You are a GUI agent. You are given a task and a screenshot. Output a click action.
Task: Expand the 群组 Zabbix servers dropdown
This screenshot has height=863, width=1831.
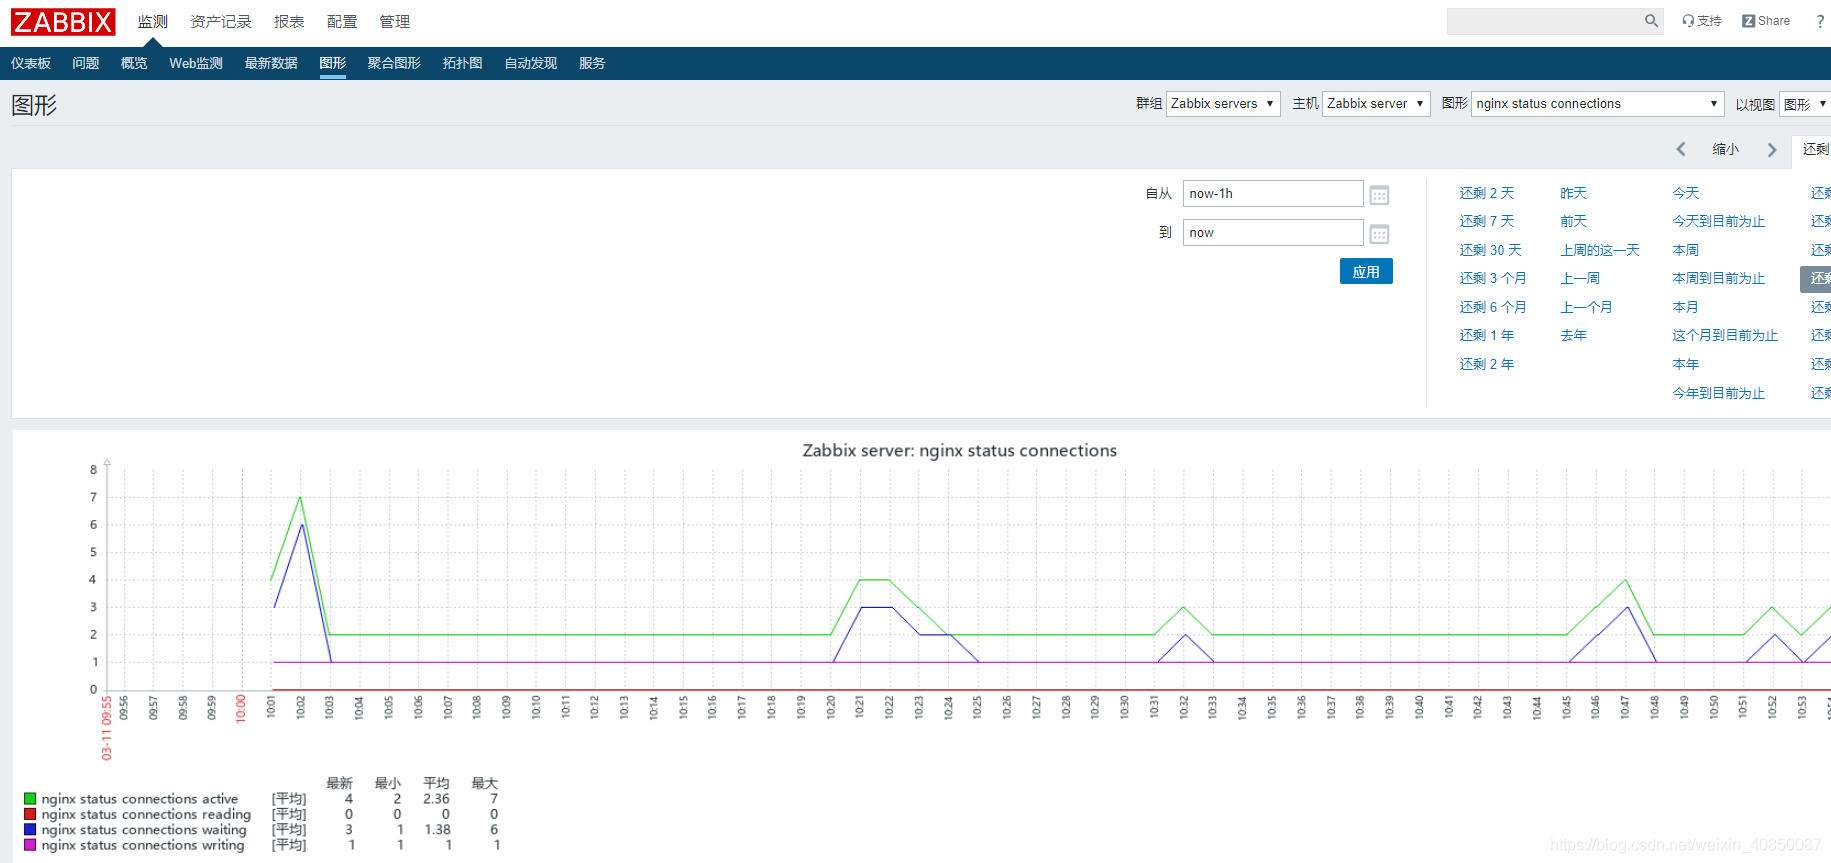click(1223, 104)
